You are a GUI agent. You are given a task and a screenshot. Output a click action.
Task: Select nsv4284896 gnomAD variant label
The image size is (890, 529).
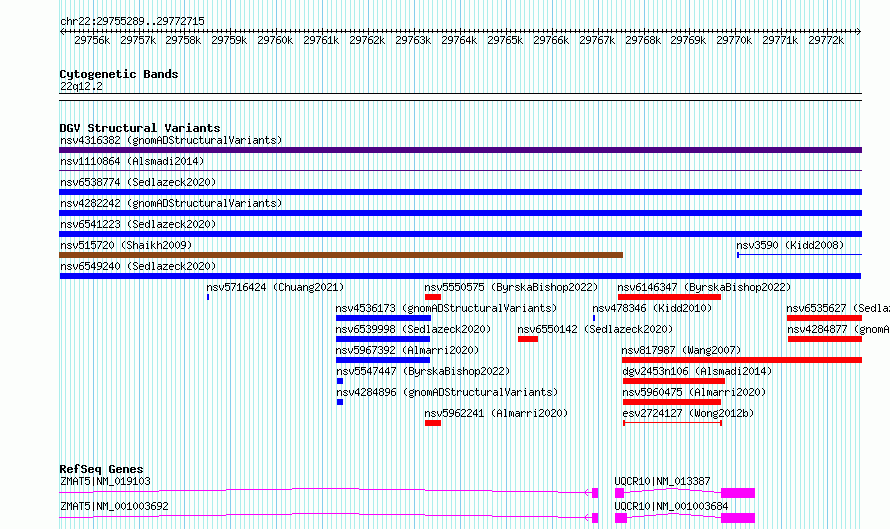447,392
